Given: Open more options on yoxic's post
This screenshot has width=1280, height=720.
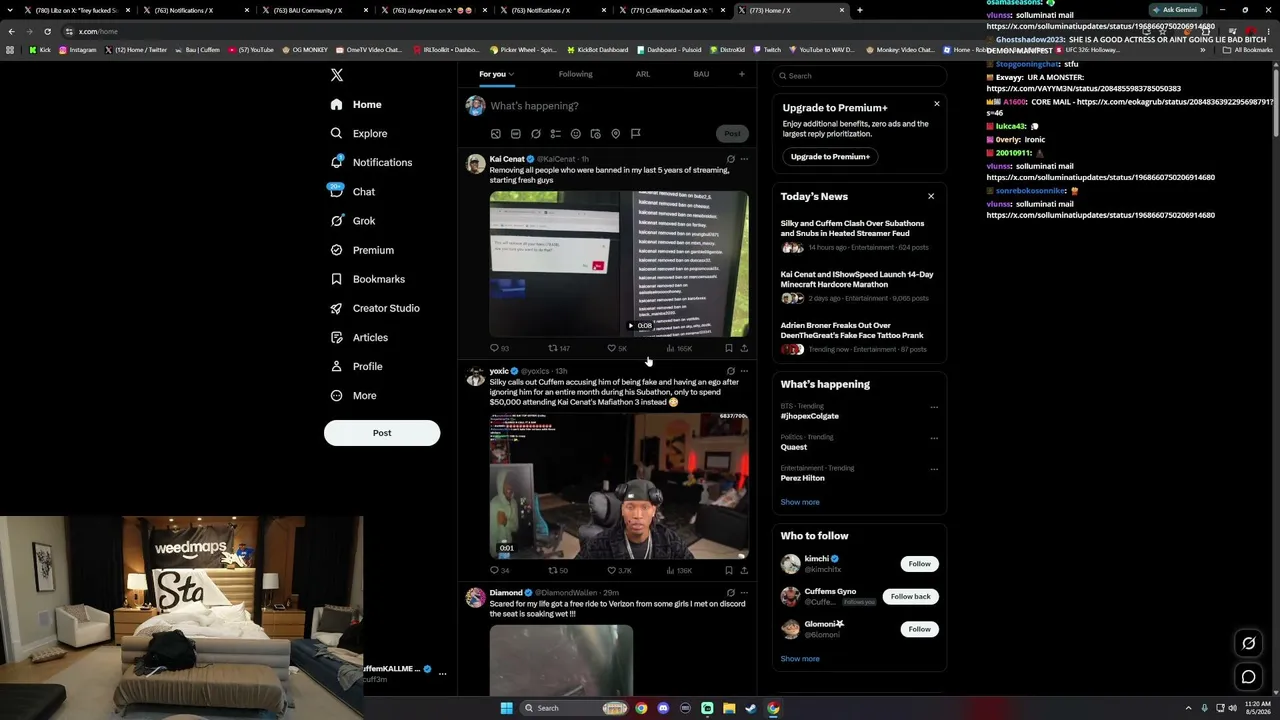Looking at the screenshot, I should click(x=744, y=371).
